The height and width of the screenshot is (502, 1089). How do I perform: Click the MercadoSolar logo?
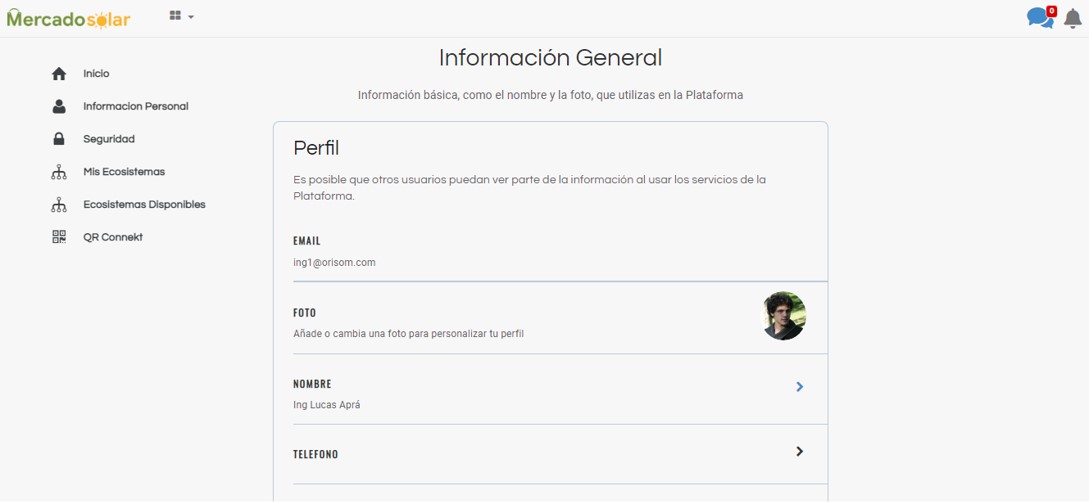[x=68, y=18]
